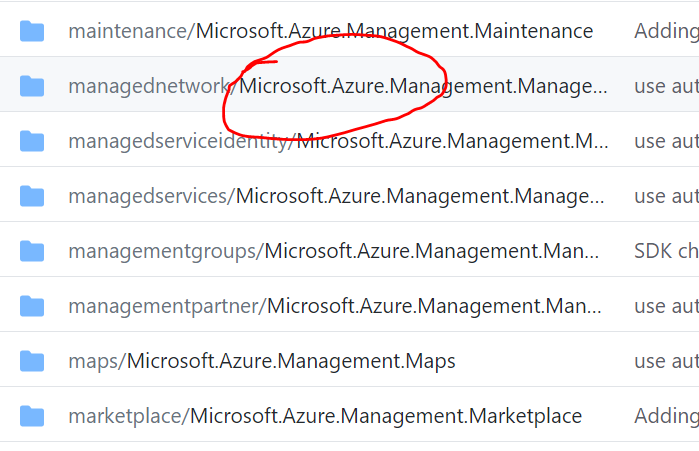The height and width of the screenshot is (451, 699).
Task: View the 'Adding' commit message for marketplace
Action: point(666,416)
